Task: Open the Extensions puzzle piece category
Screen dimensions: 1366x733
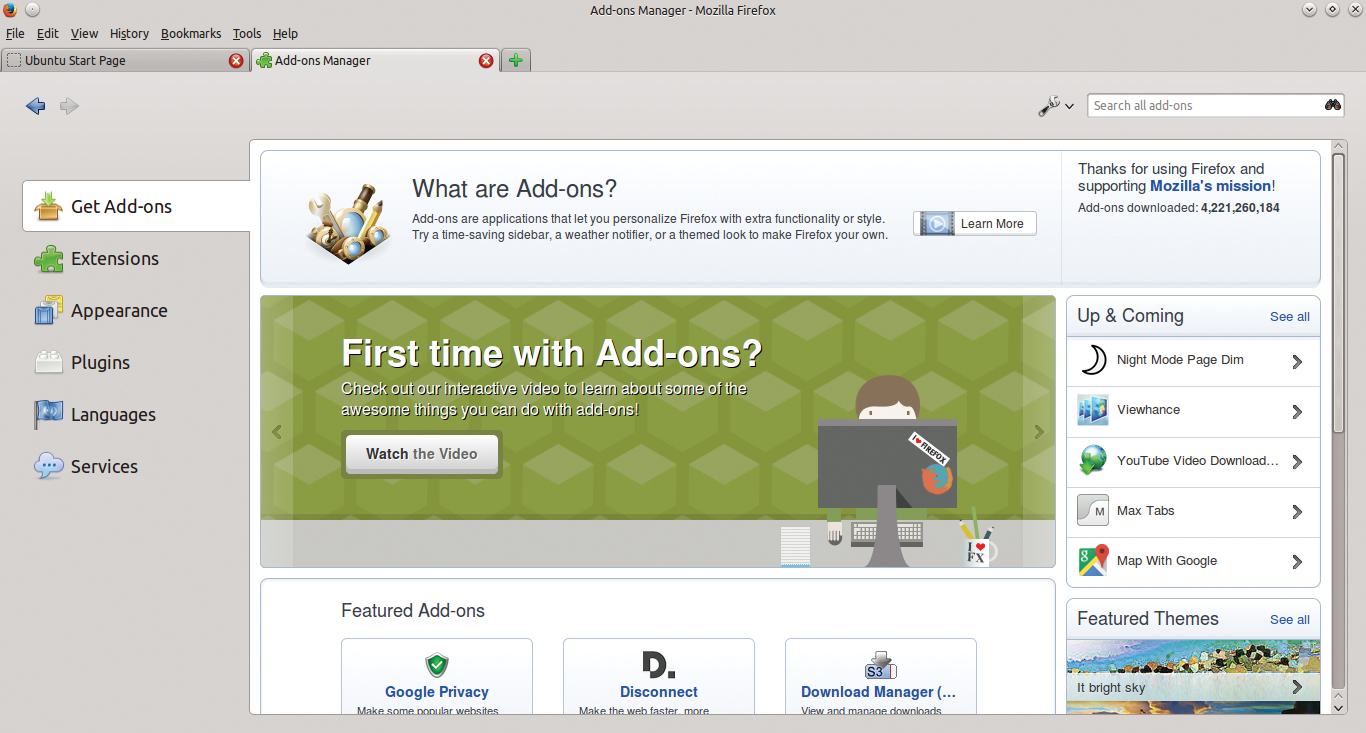Action: tap(48, 259)
